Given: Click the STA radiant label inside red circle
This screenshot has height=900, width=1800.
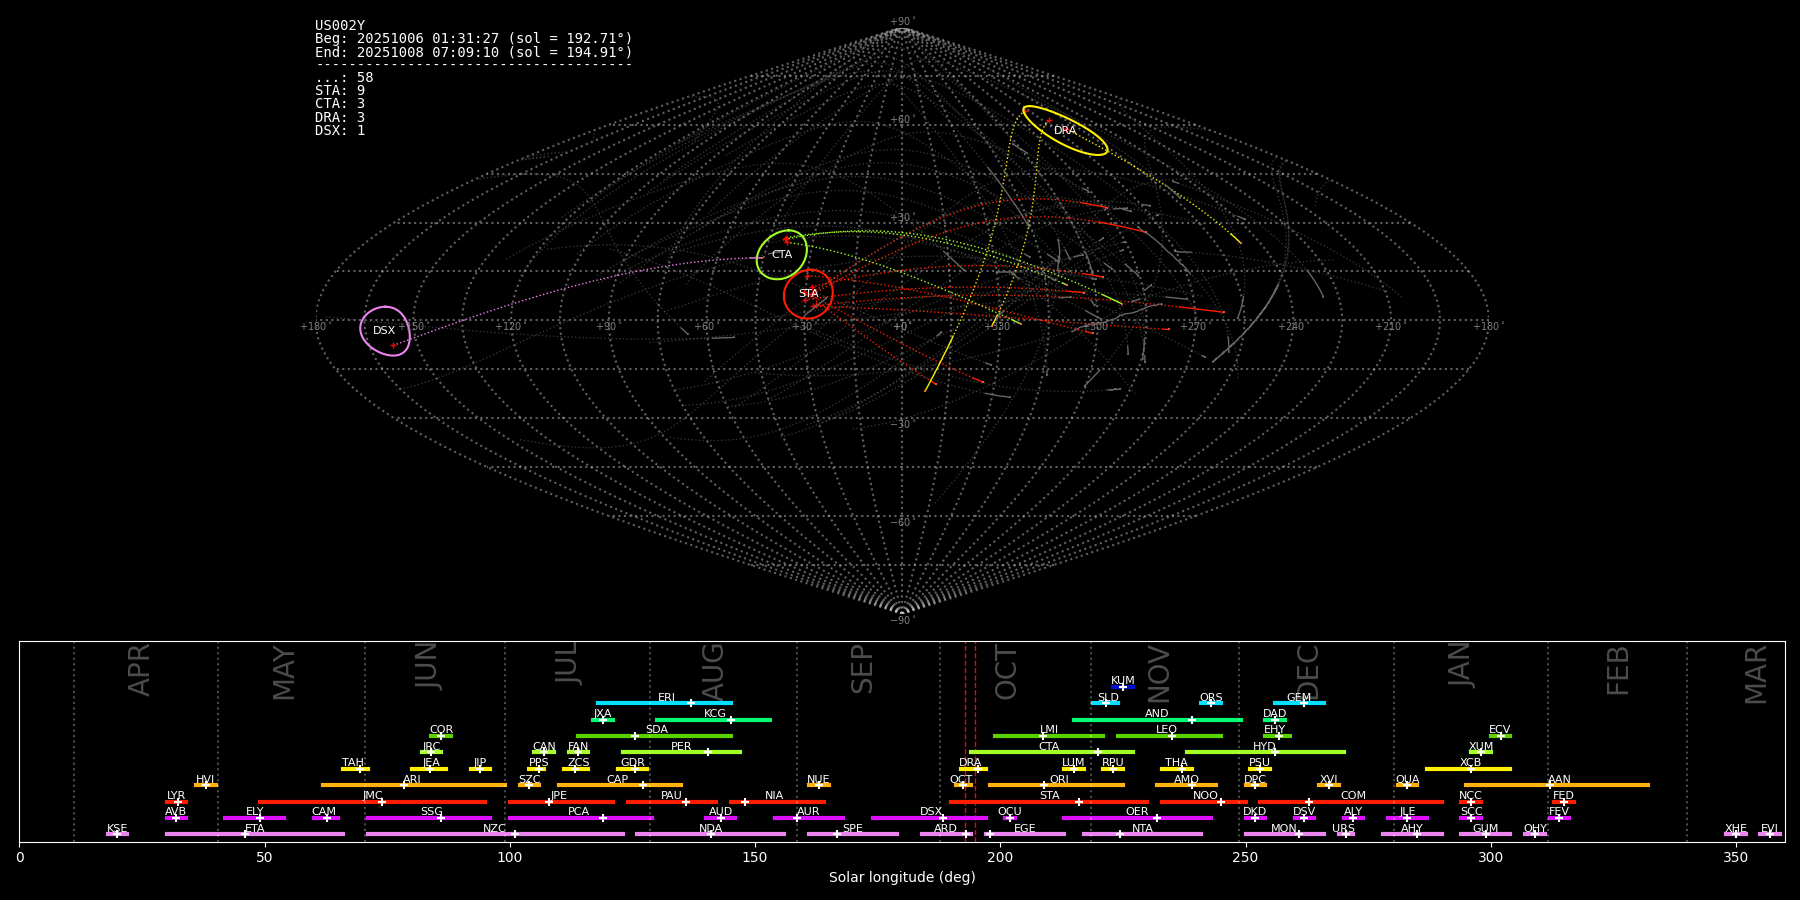Looking at the screenshot, I should [808, 294].
